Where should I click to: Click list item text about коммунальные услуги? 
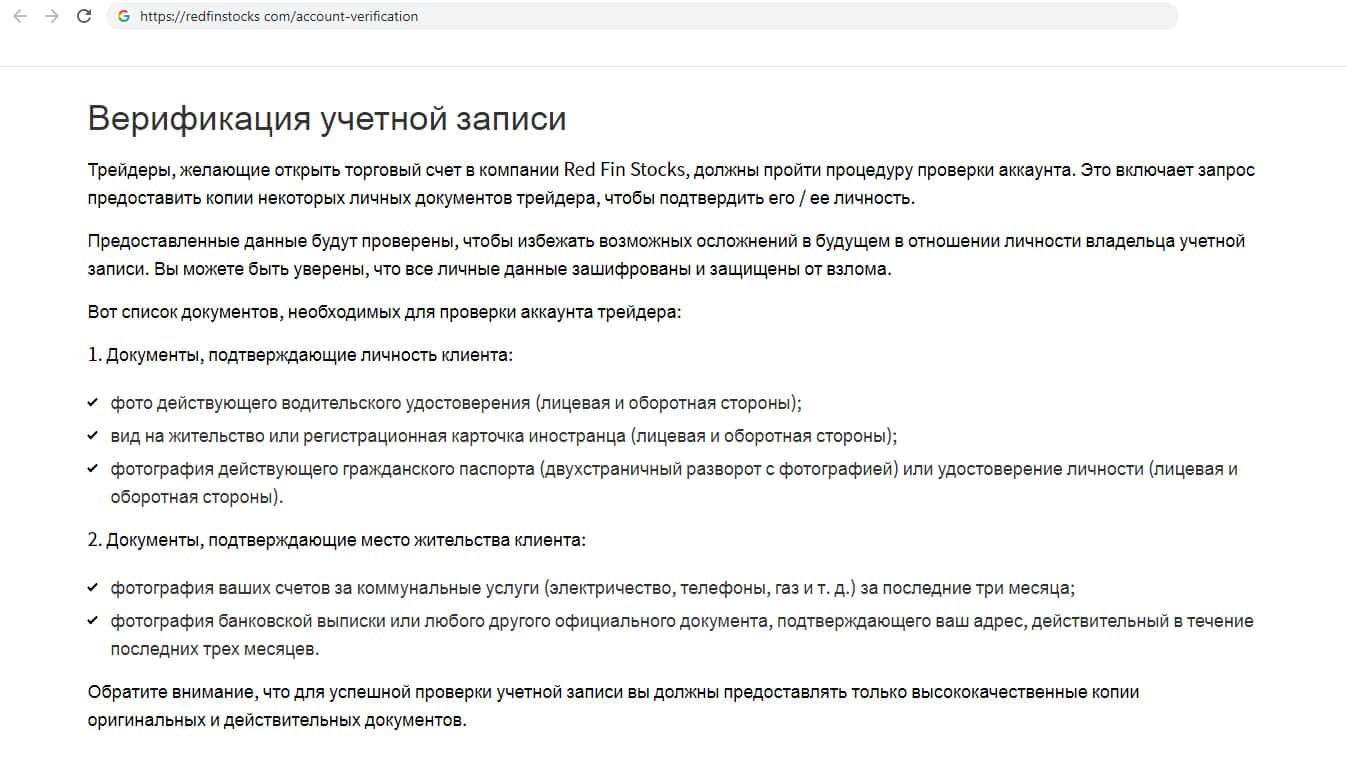pos(592,588)
